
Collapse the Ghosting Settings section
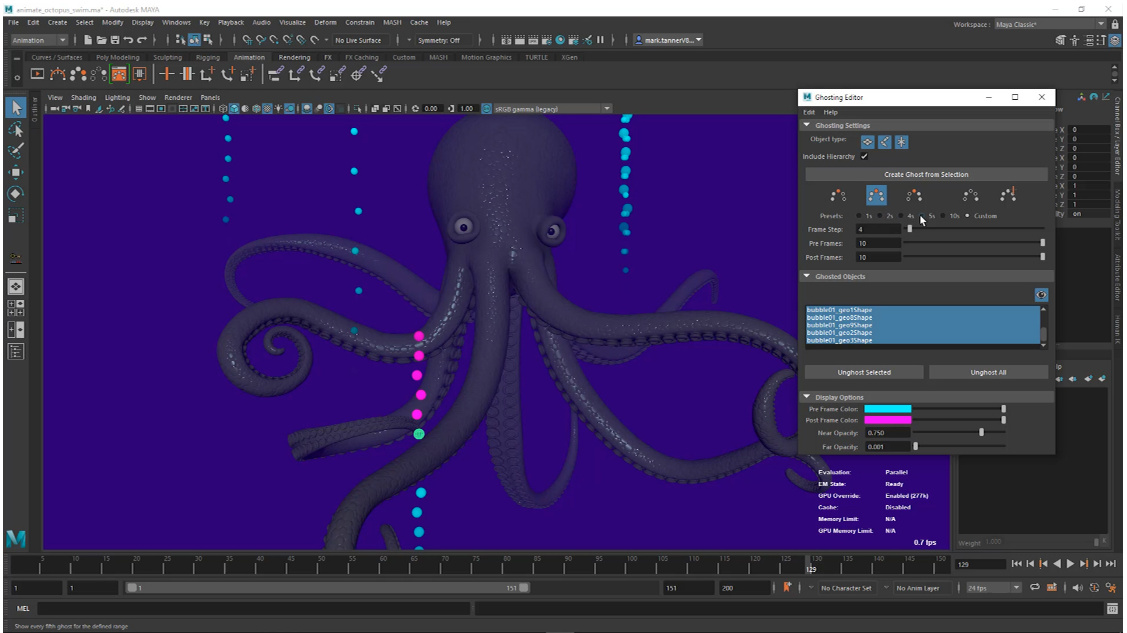tap(807, 126)
